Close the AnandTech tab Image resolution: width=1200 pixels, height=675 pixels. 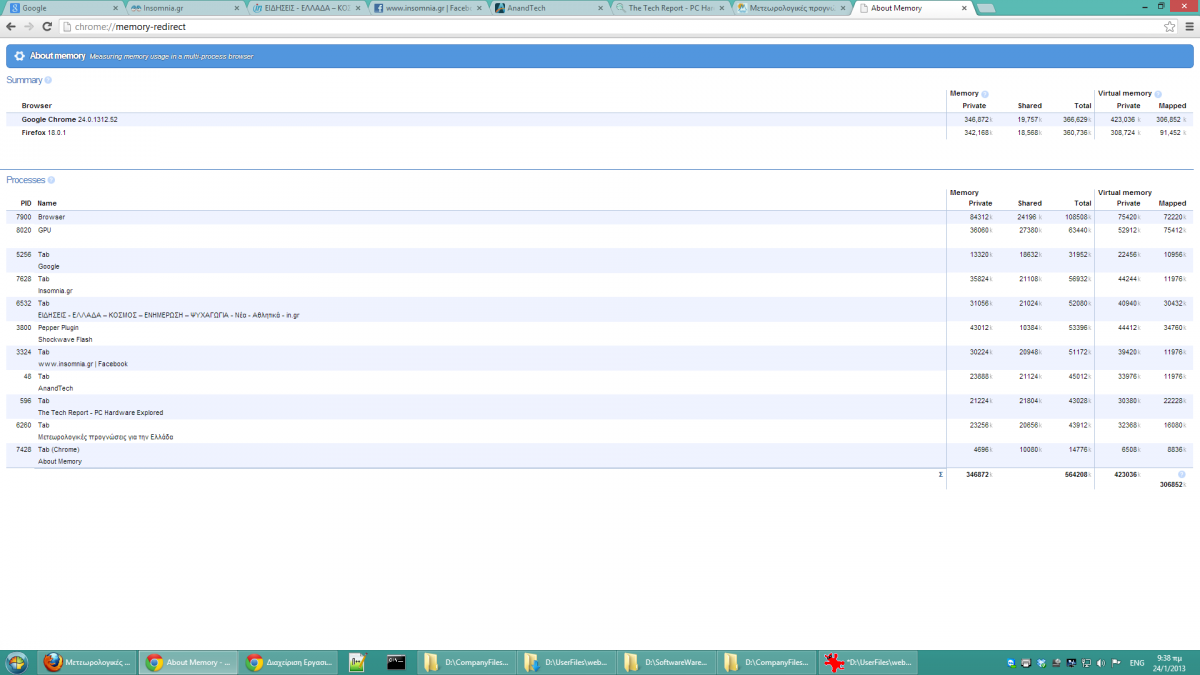[601, 8]
